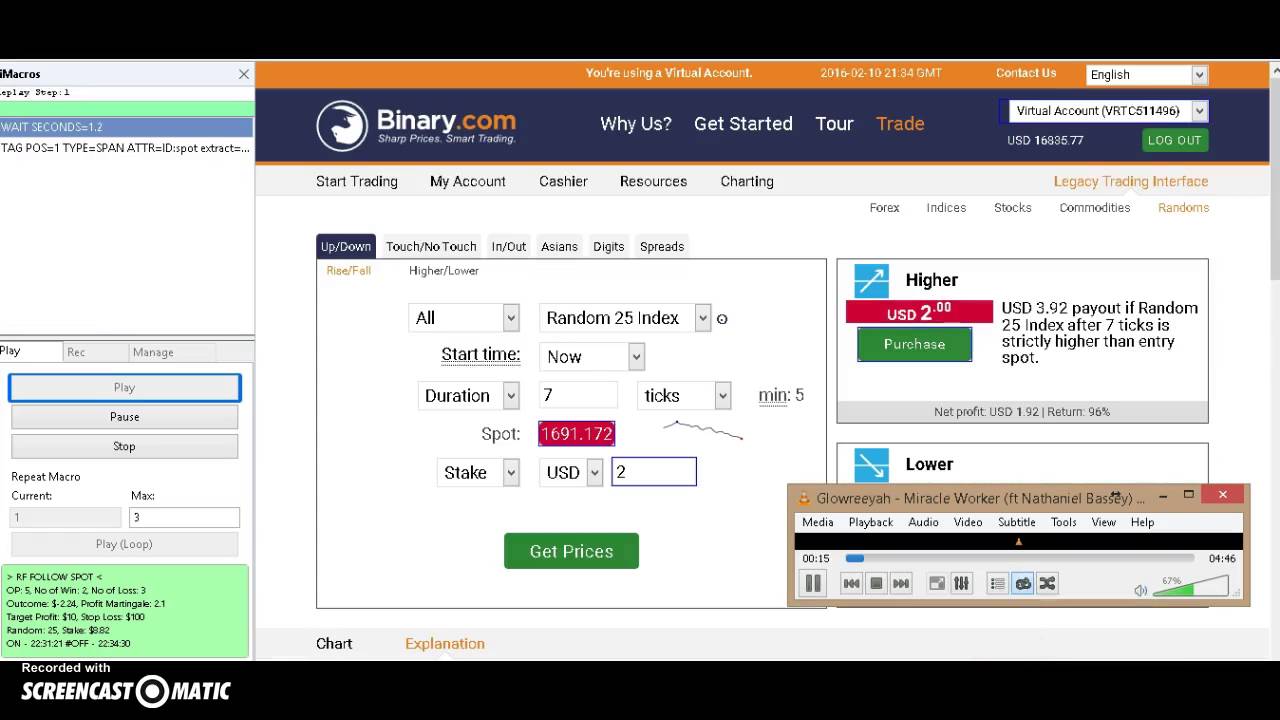Select the Spreads tab
Screen dimensions: 1280x720
coord(662,247)
